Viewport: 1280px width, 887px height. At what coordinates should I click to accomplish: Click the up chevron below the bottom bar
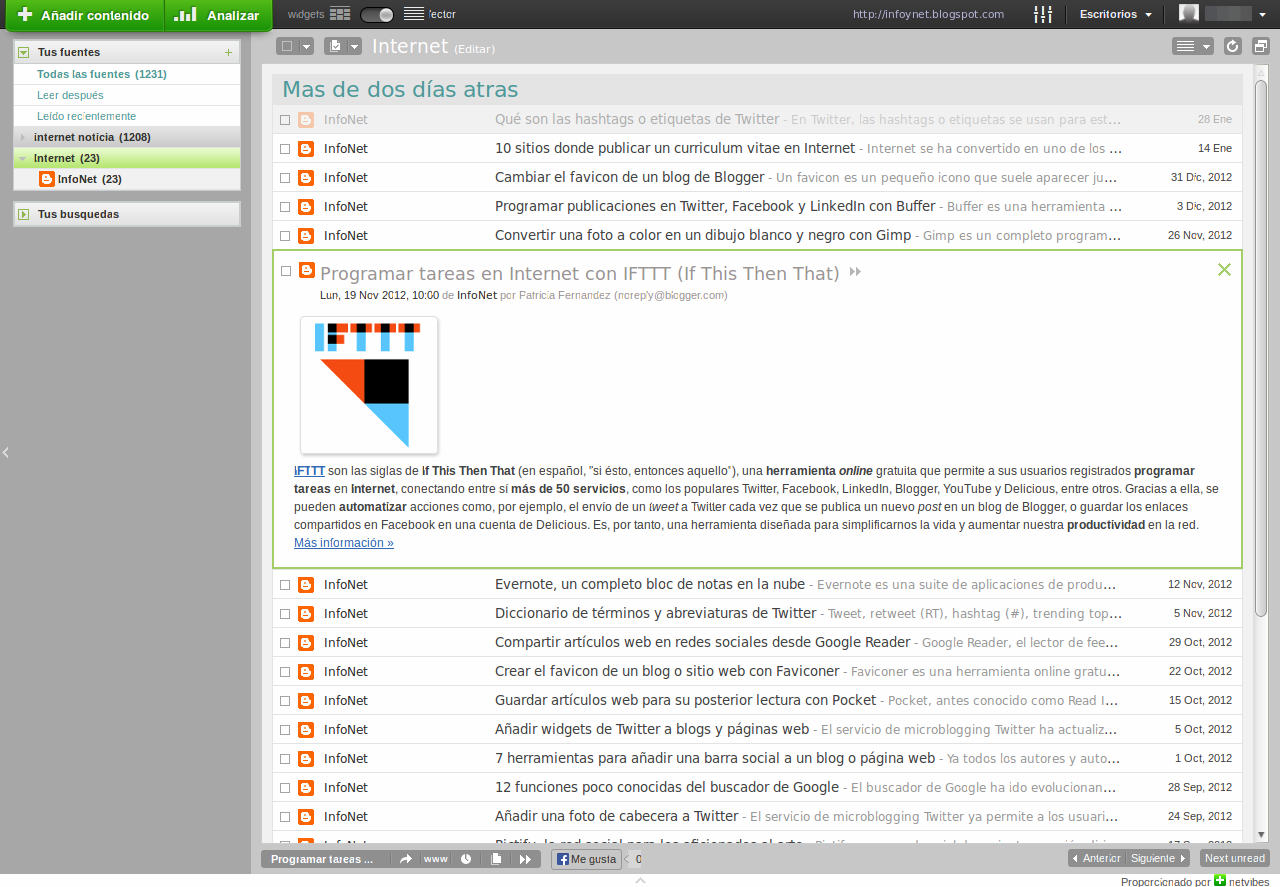click(x=640, y=880)
